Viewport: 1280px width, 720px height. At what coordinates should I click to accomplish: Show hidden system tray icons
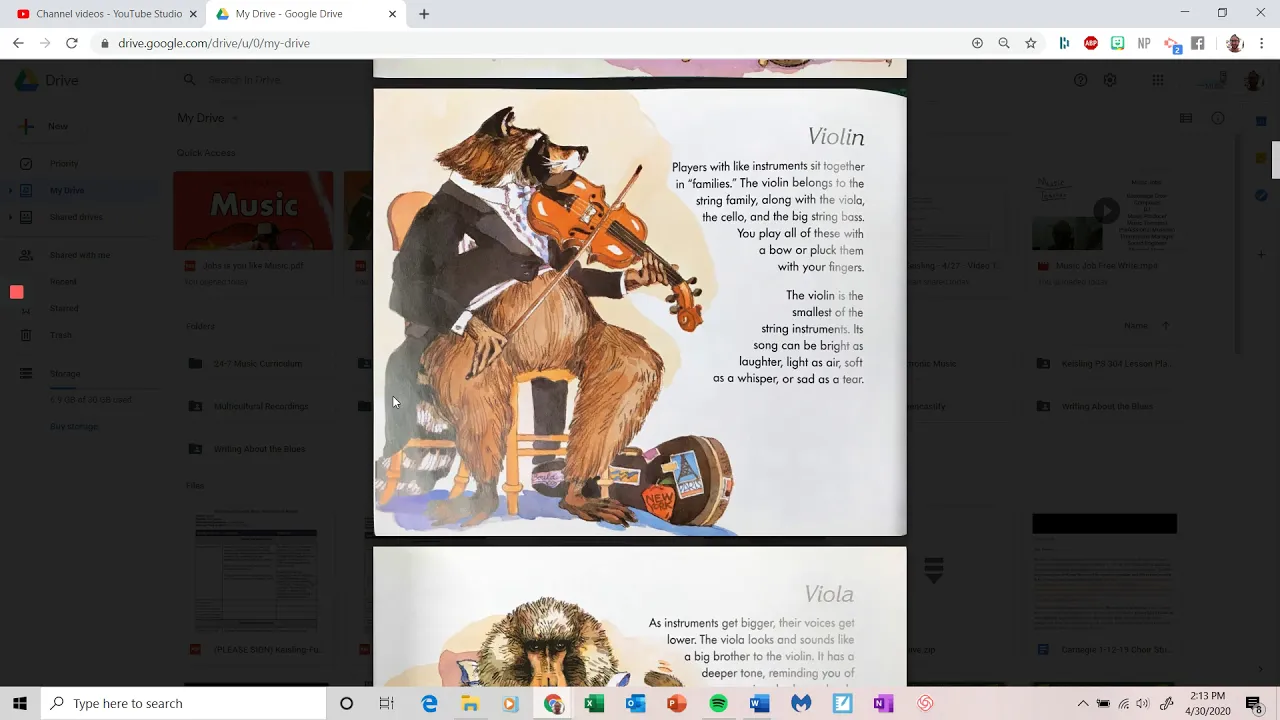1082,703
